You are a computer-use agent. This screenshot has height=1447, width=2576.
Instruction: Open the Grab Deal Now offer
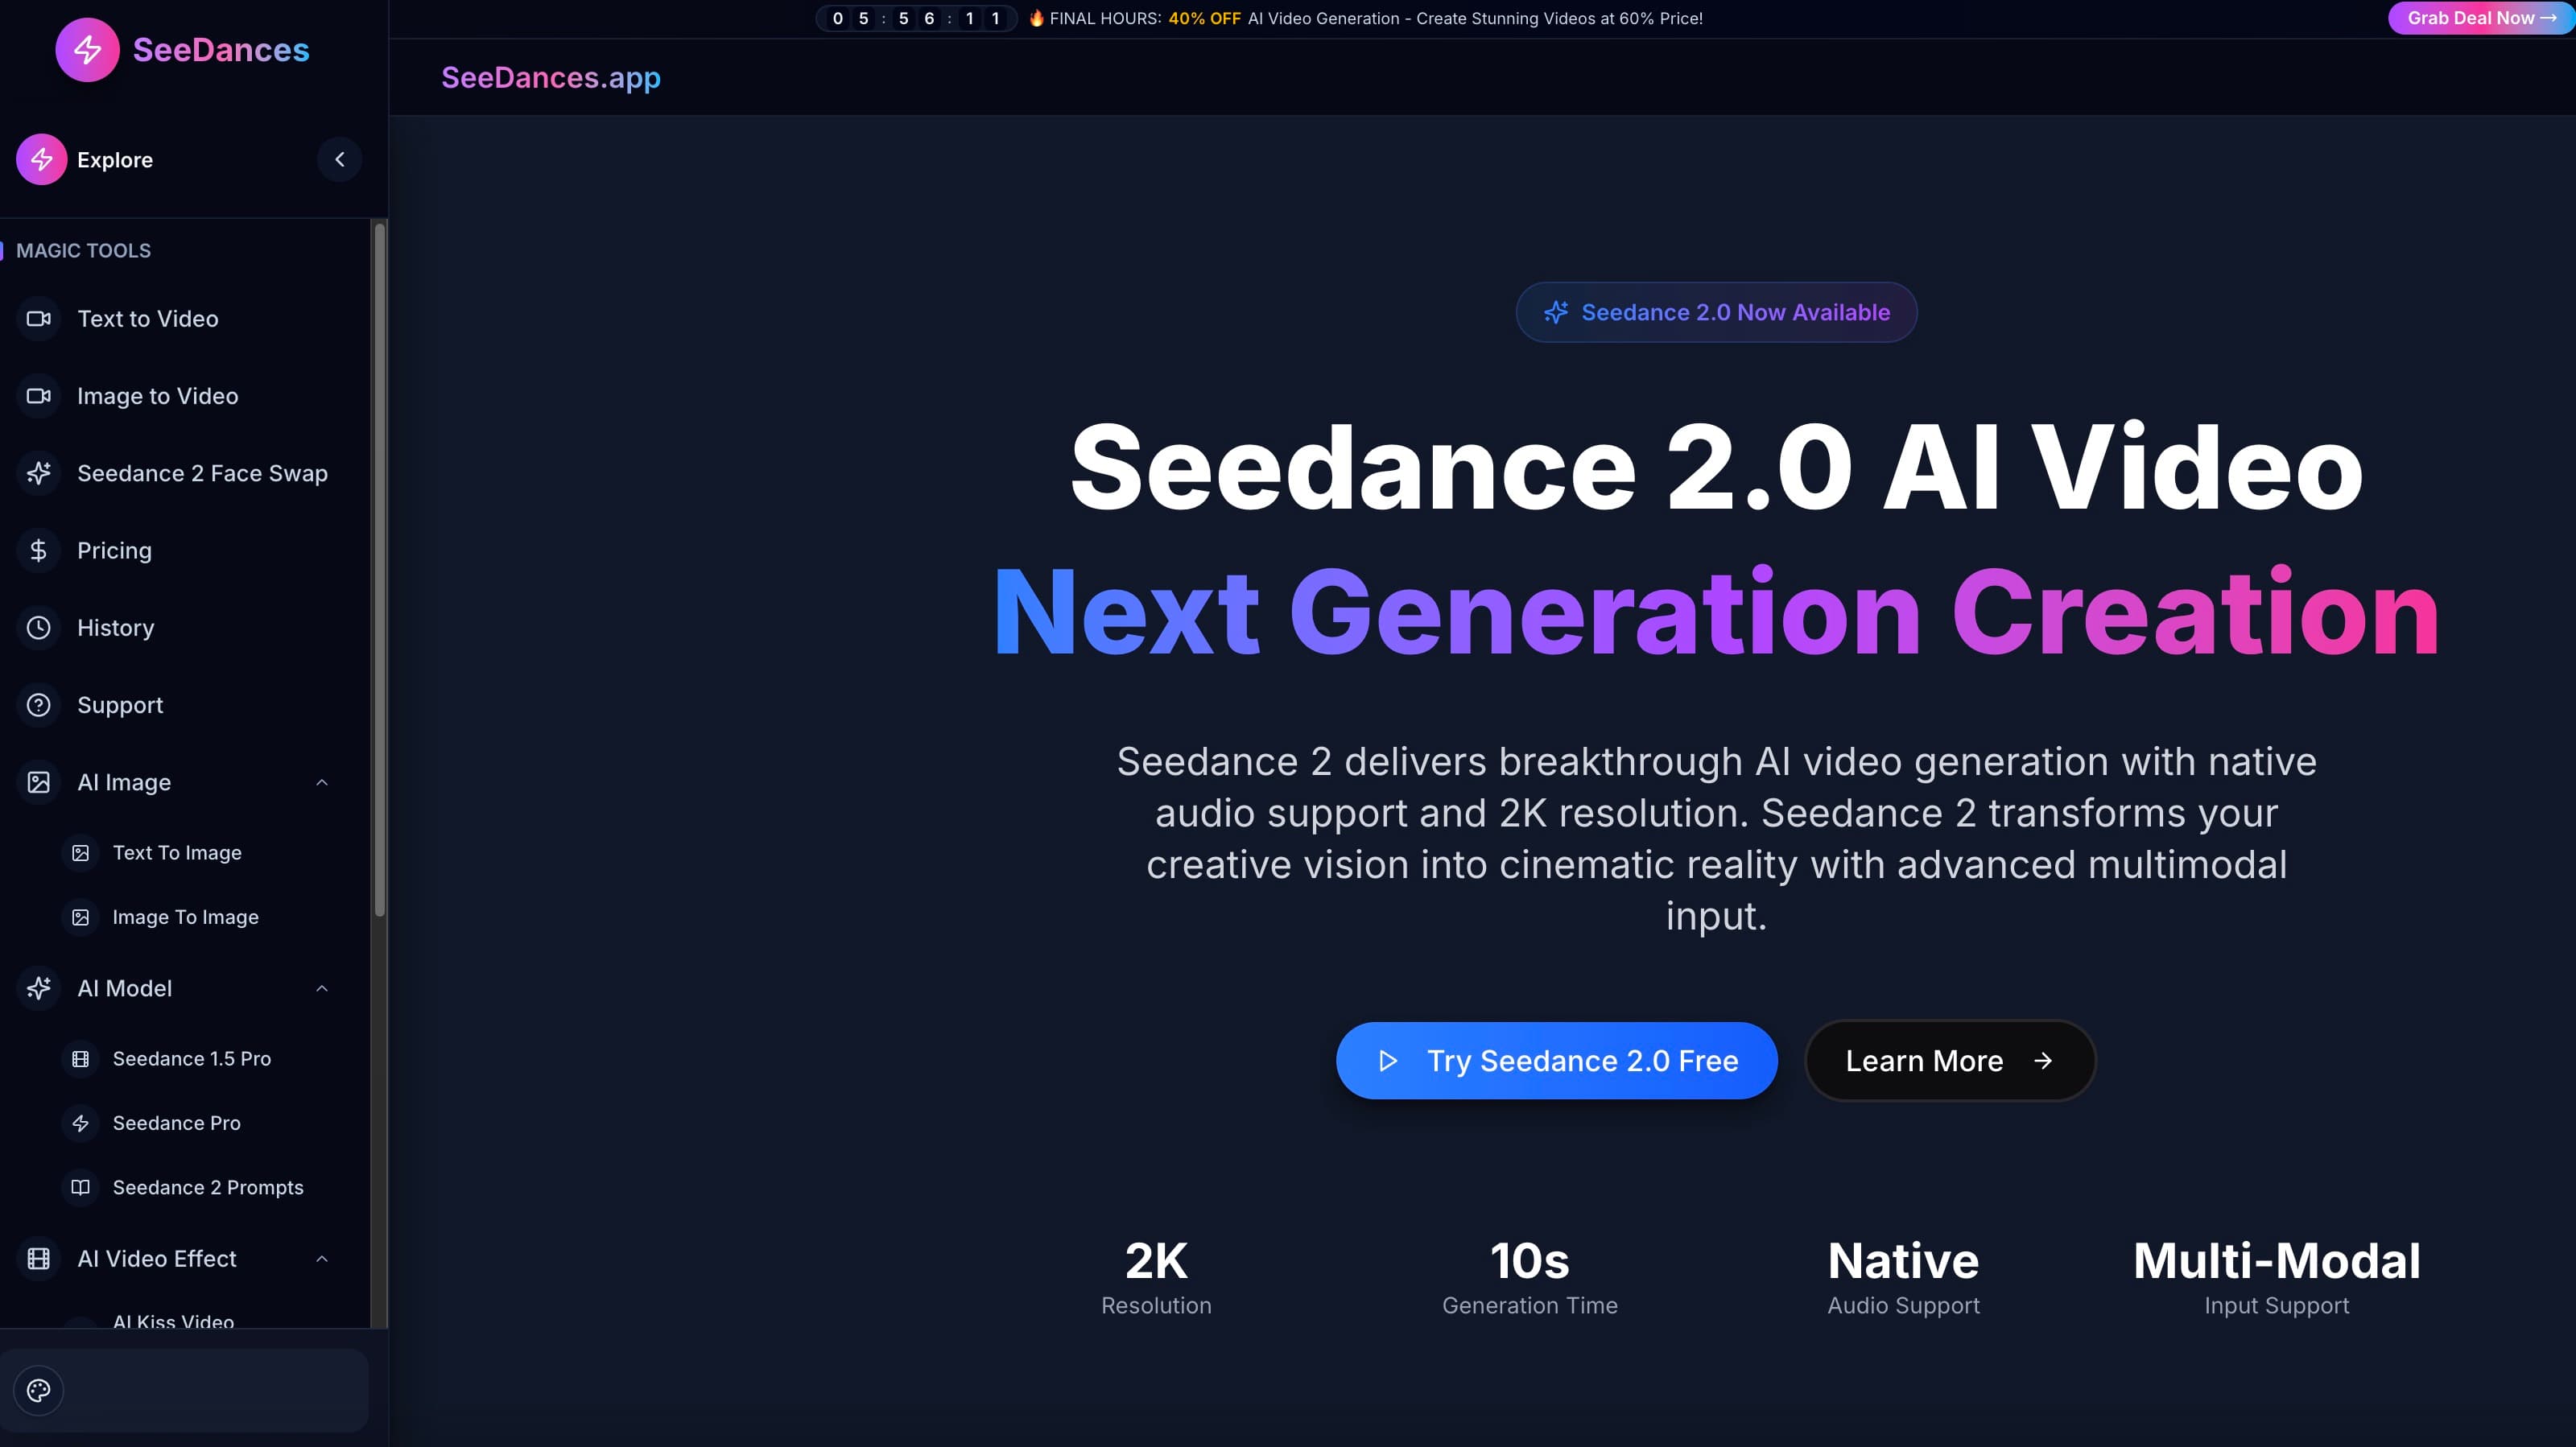2479,17
